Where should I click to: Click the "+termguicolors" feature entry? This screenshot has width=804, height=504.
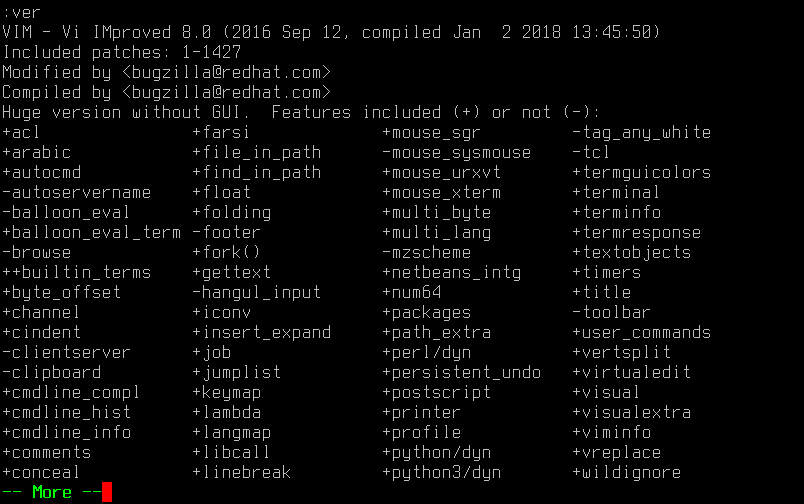click(x=641, y=172)
